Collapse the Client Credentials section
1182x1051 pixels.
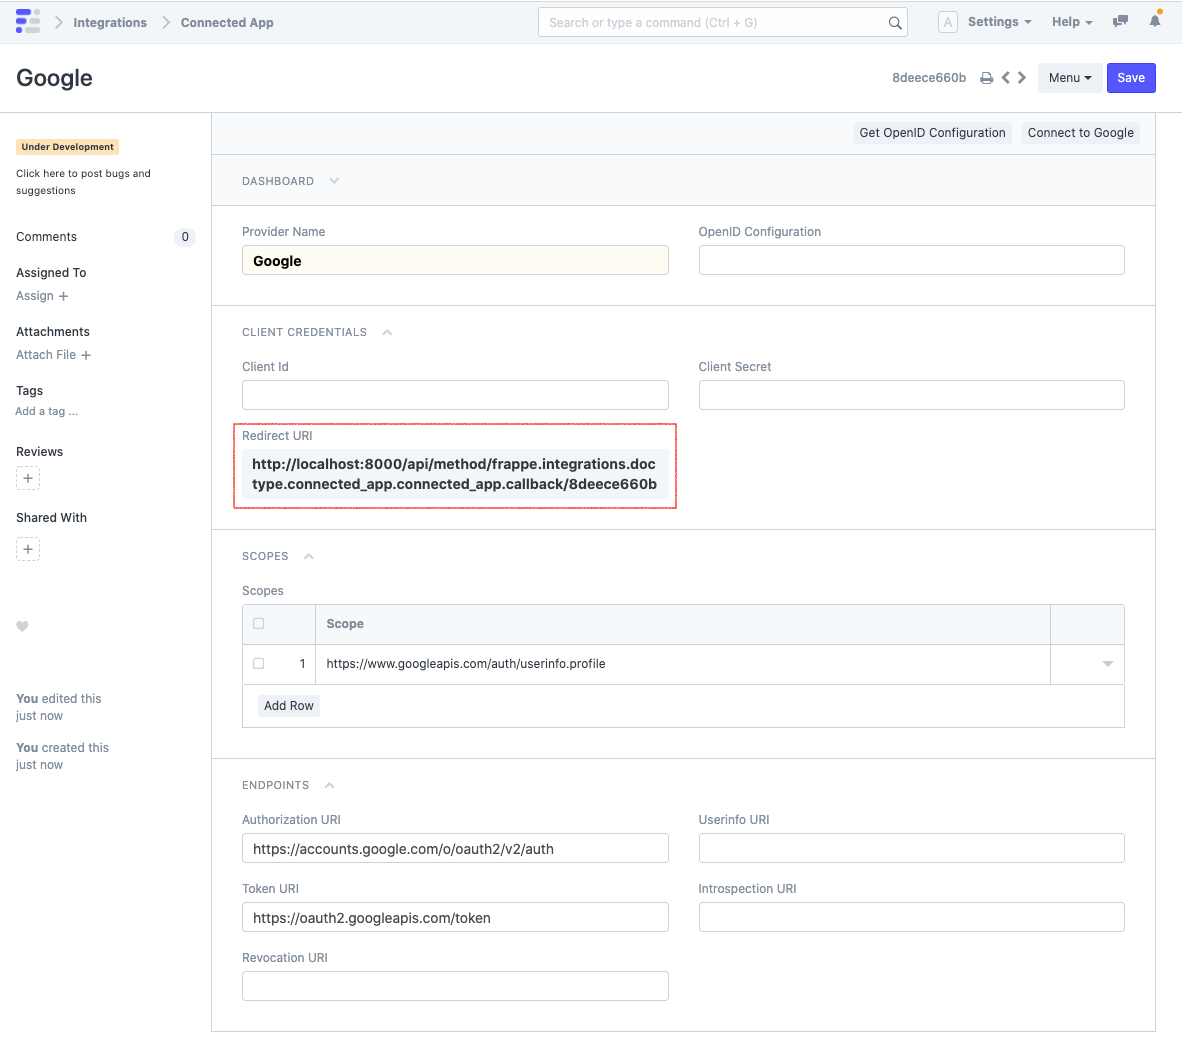pyautogui.click(x=387, y=333)
